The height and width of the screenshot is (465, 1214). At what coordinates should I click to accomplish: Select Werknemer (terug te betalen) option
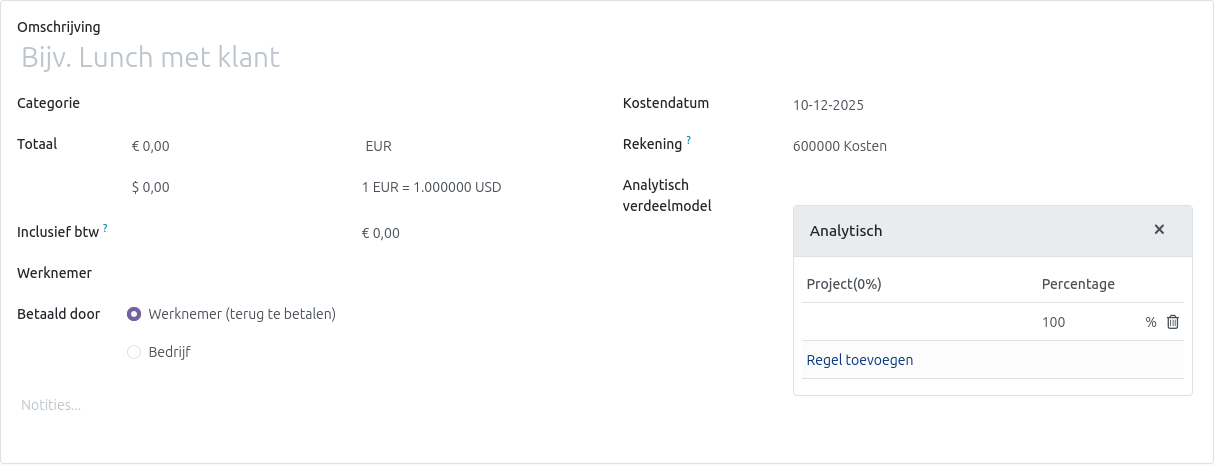point(134,314)
